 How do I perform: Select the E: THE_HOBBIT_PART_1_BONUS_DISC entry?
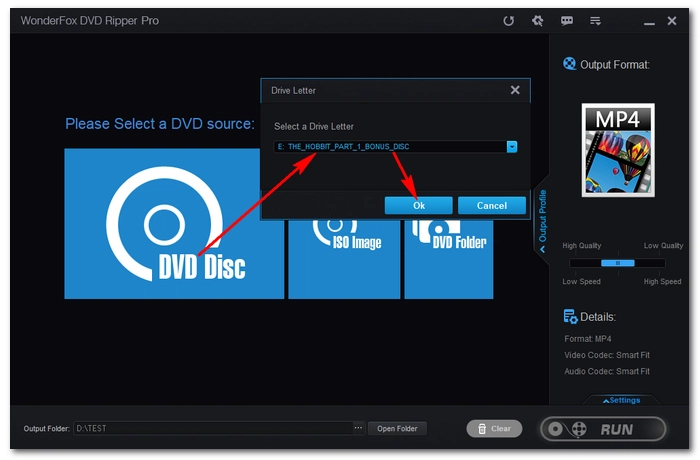tap(390, 146)
